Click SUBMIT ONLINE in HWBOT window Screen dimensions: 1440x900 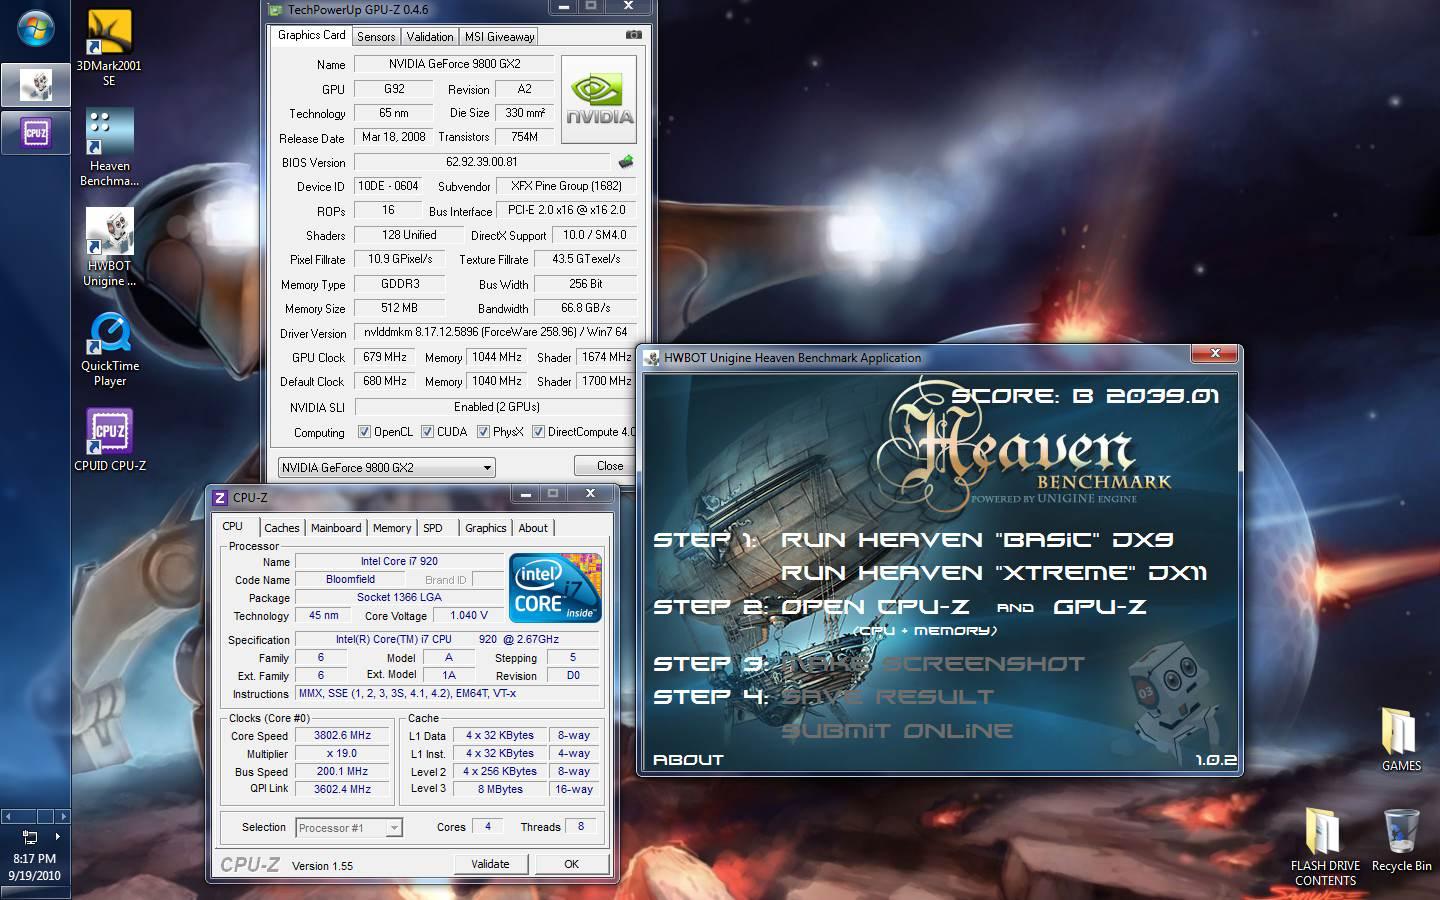tap(897, 731)
